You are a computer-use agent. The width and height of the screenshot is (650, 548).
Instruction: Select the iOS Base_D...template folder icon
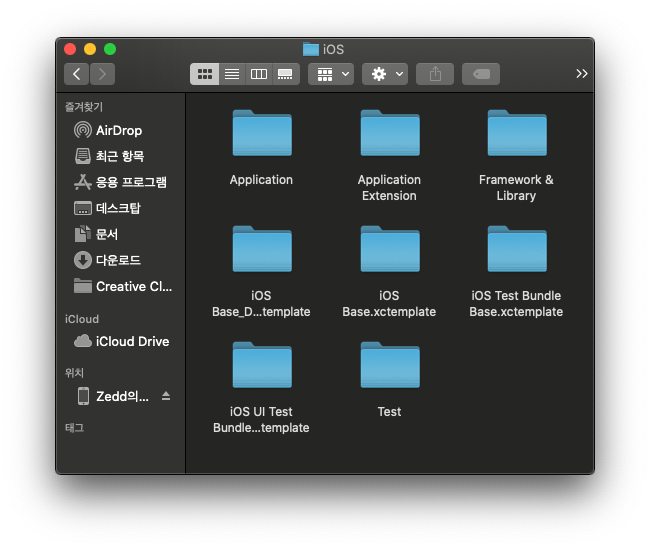[262, 249]
